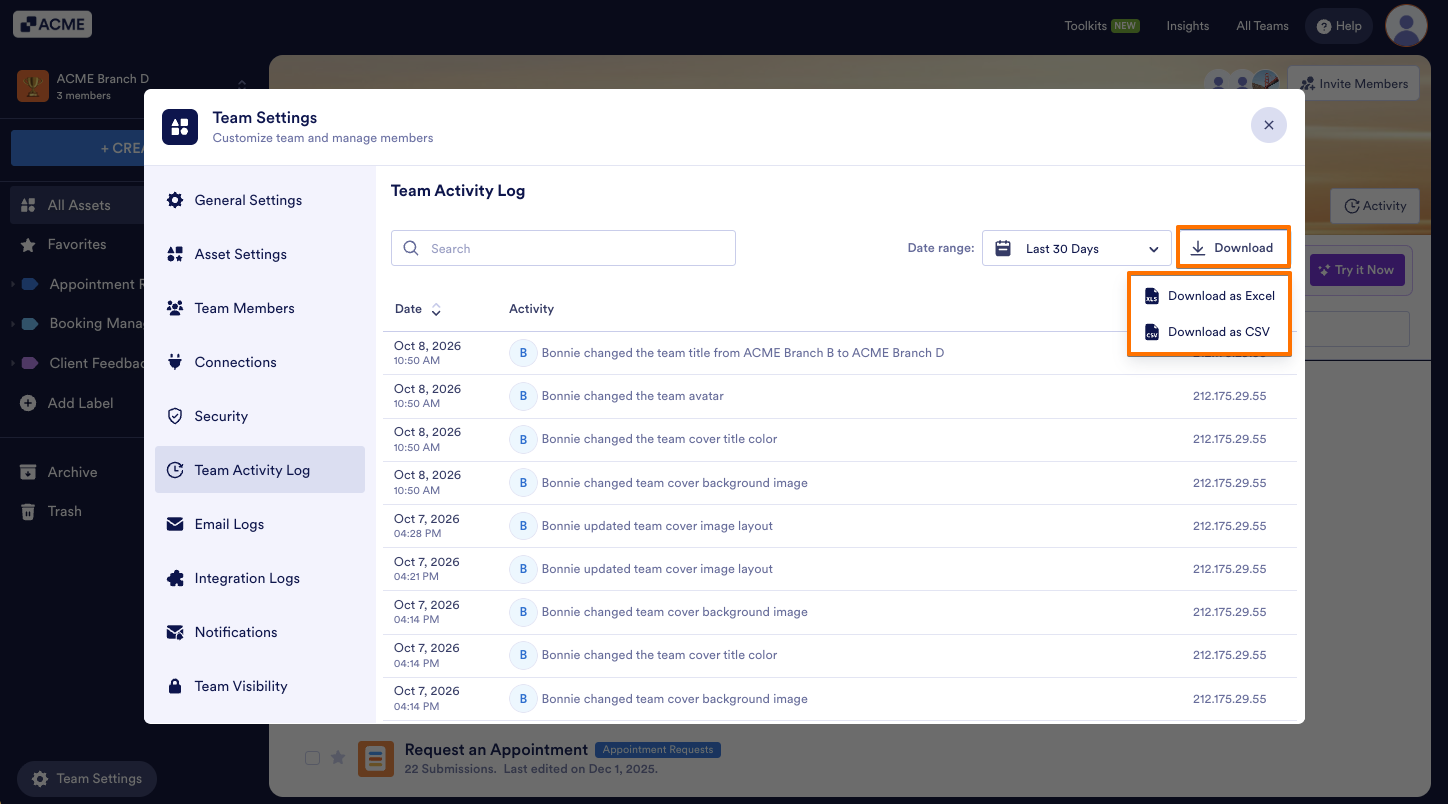The width and height of the screenshot is (1448, 804).
Task: Click the Team Settings button at bottom left
Action: pyautogui.click(x=87, y=779)
